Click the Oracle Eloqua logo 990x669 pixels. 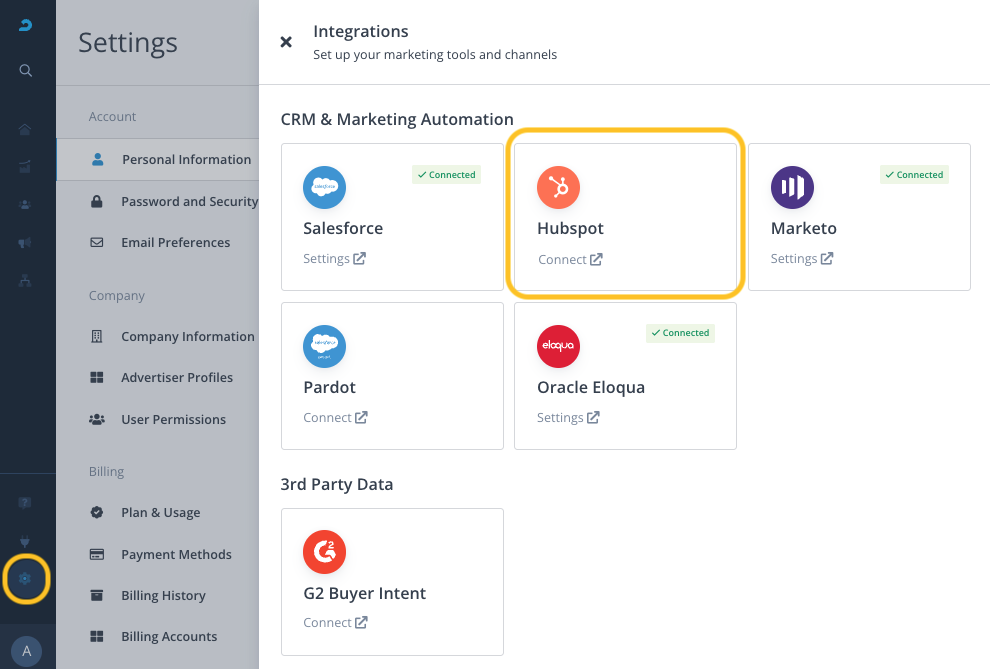[558, 346]
